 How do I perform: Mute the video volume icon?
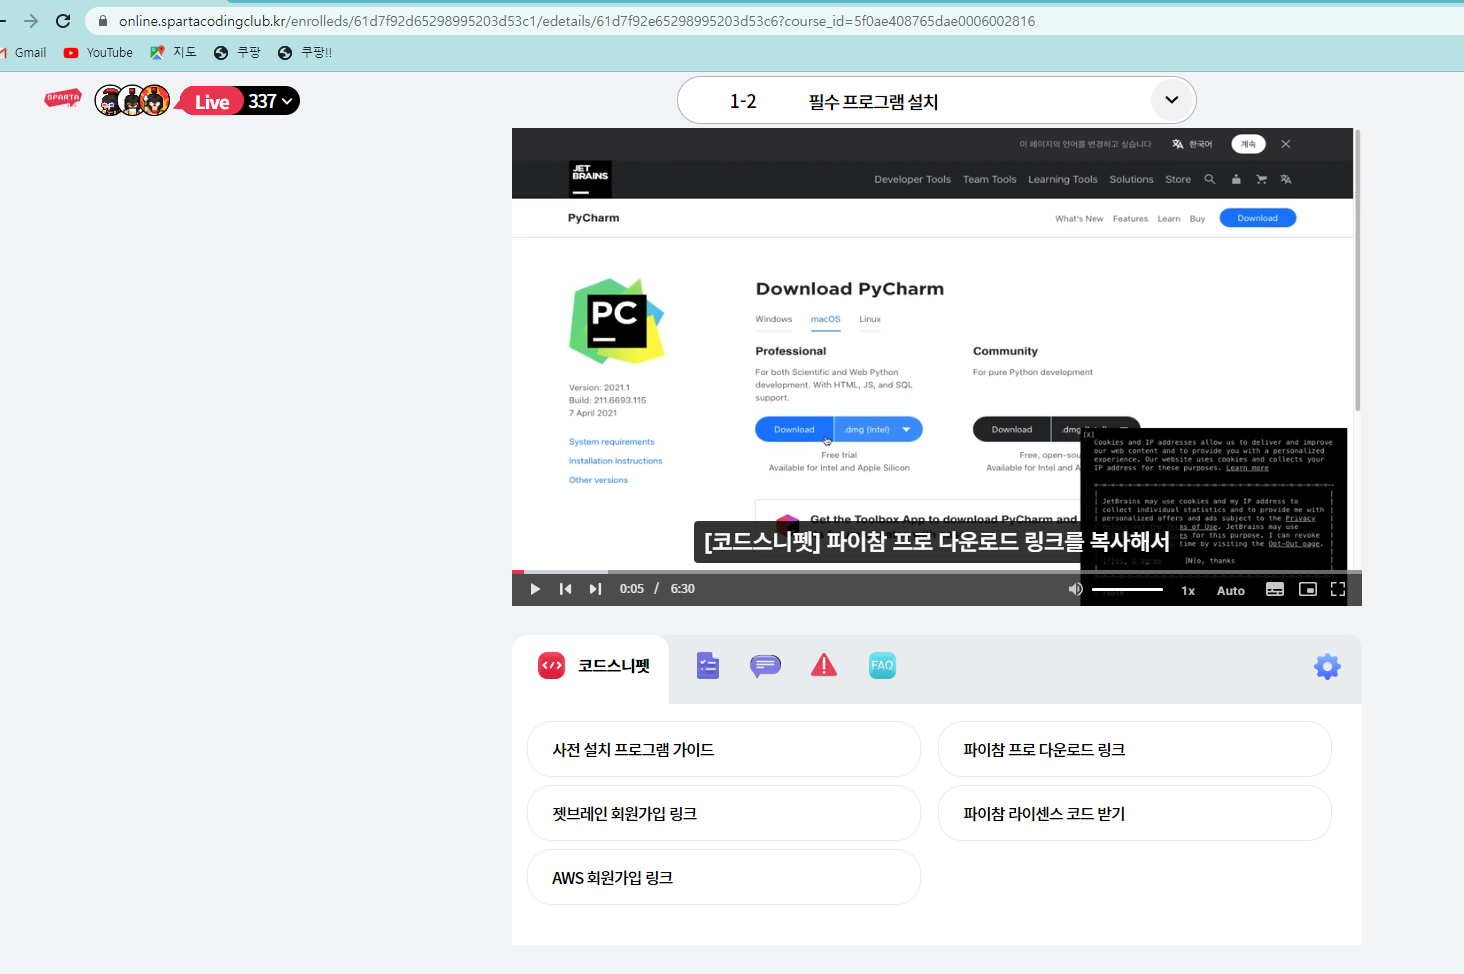point(1075,589)
